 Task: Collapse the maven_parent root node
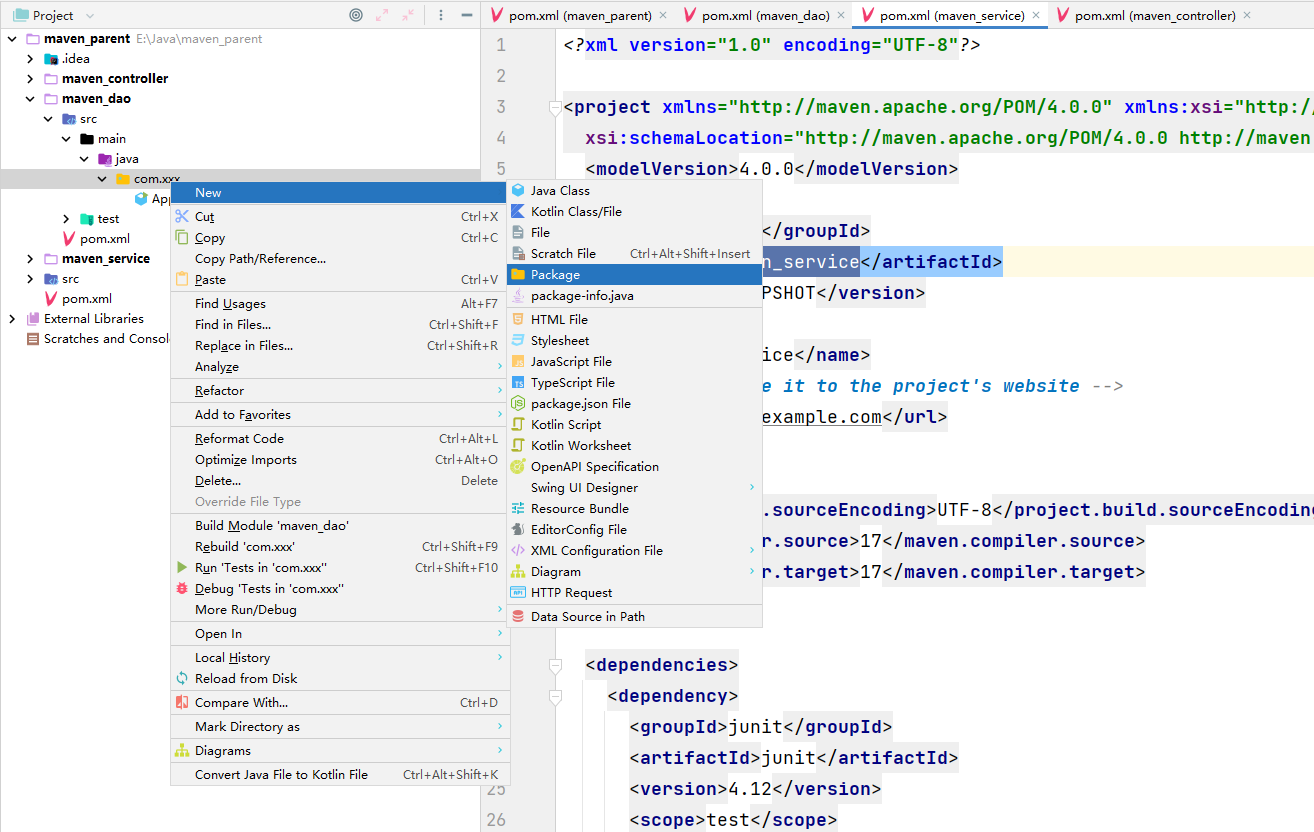pyautogui.click(x=12, y=39)
